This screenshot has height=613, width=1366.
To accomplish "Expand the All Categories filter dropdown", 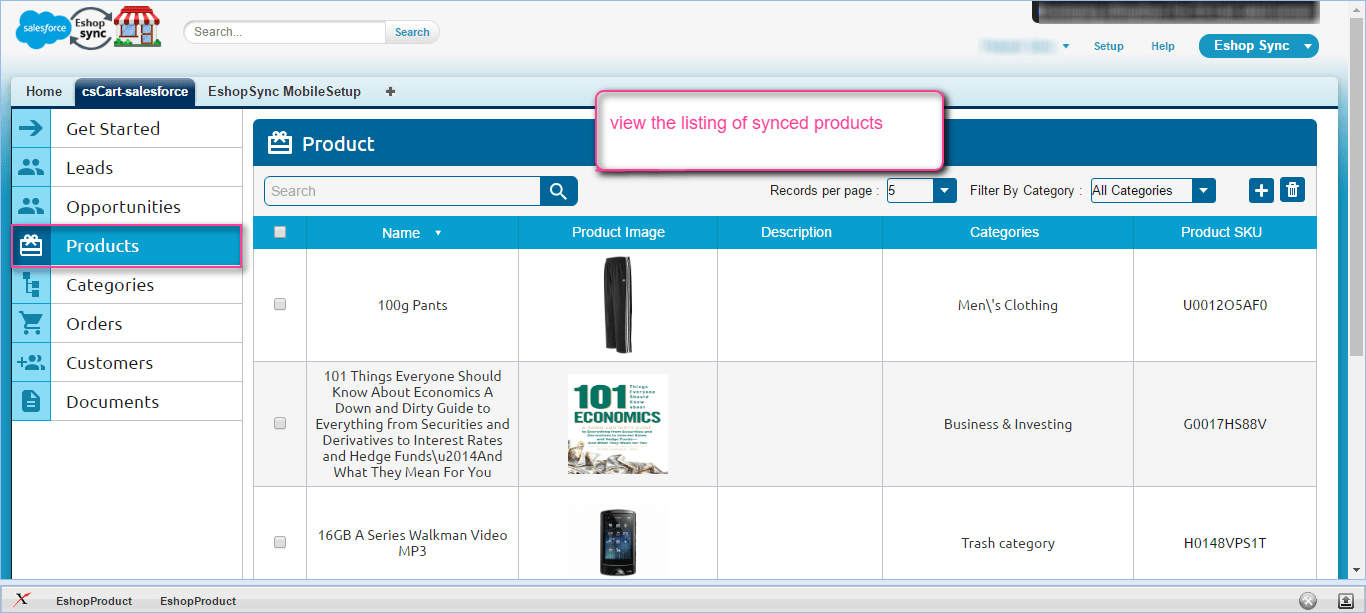I will click(1204, 190).
